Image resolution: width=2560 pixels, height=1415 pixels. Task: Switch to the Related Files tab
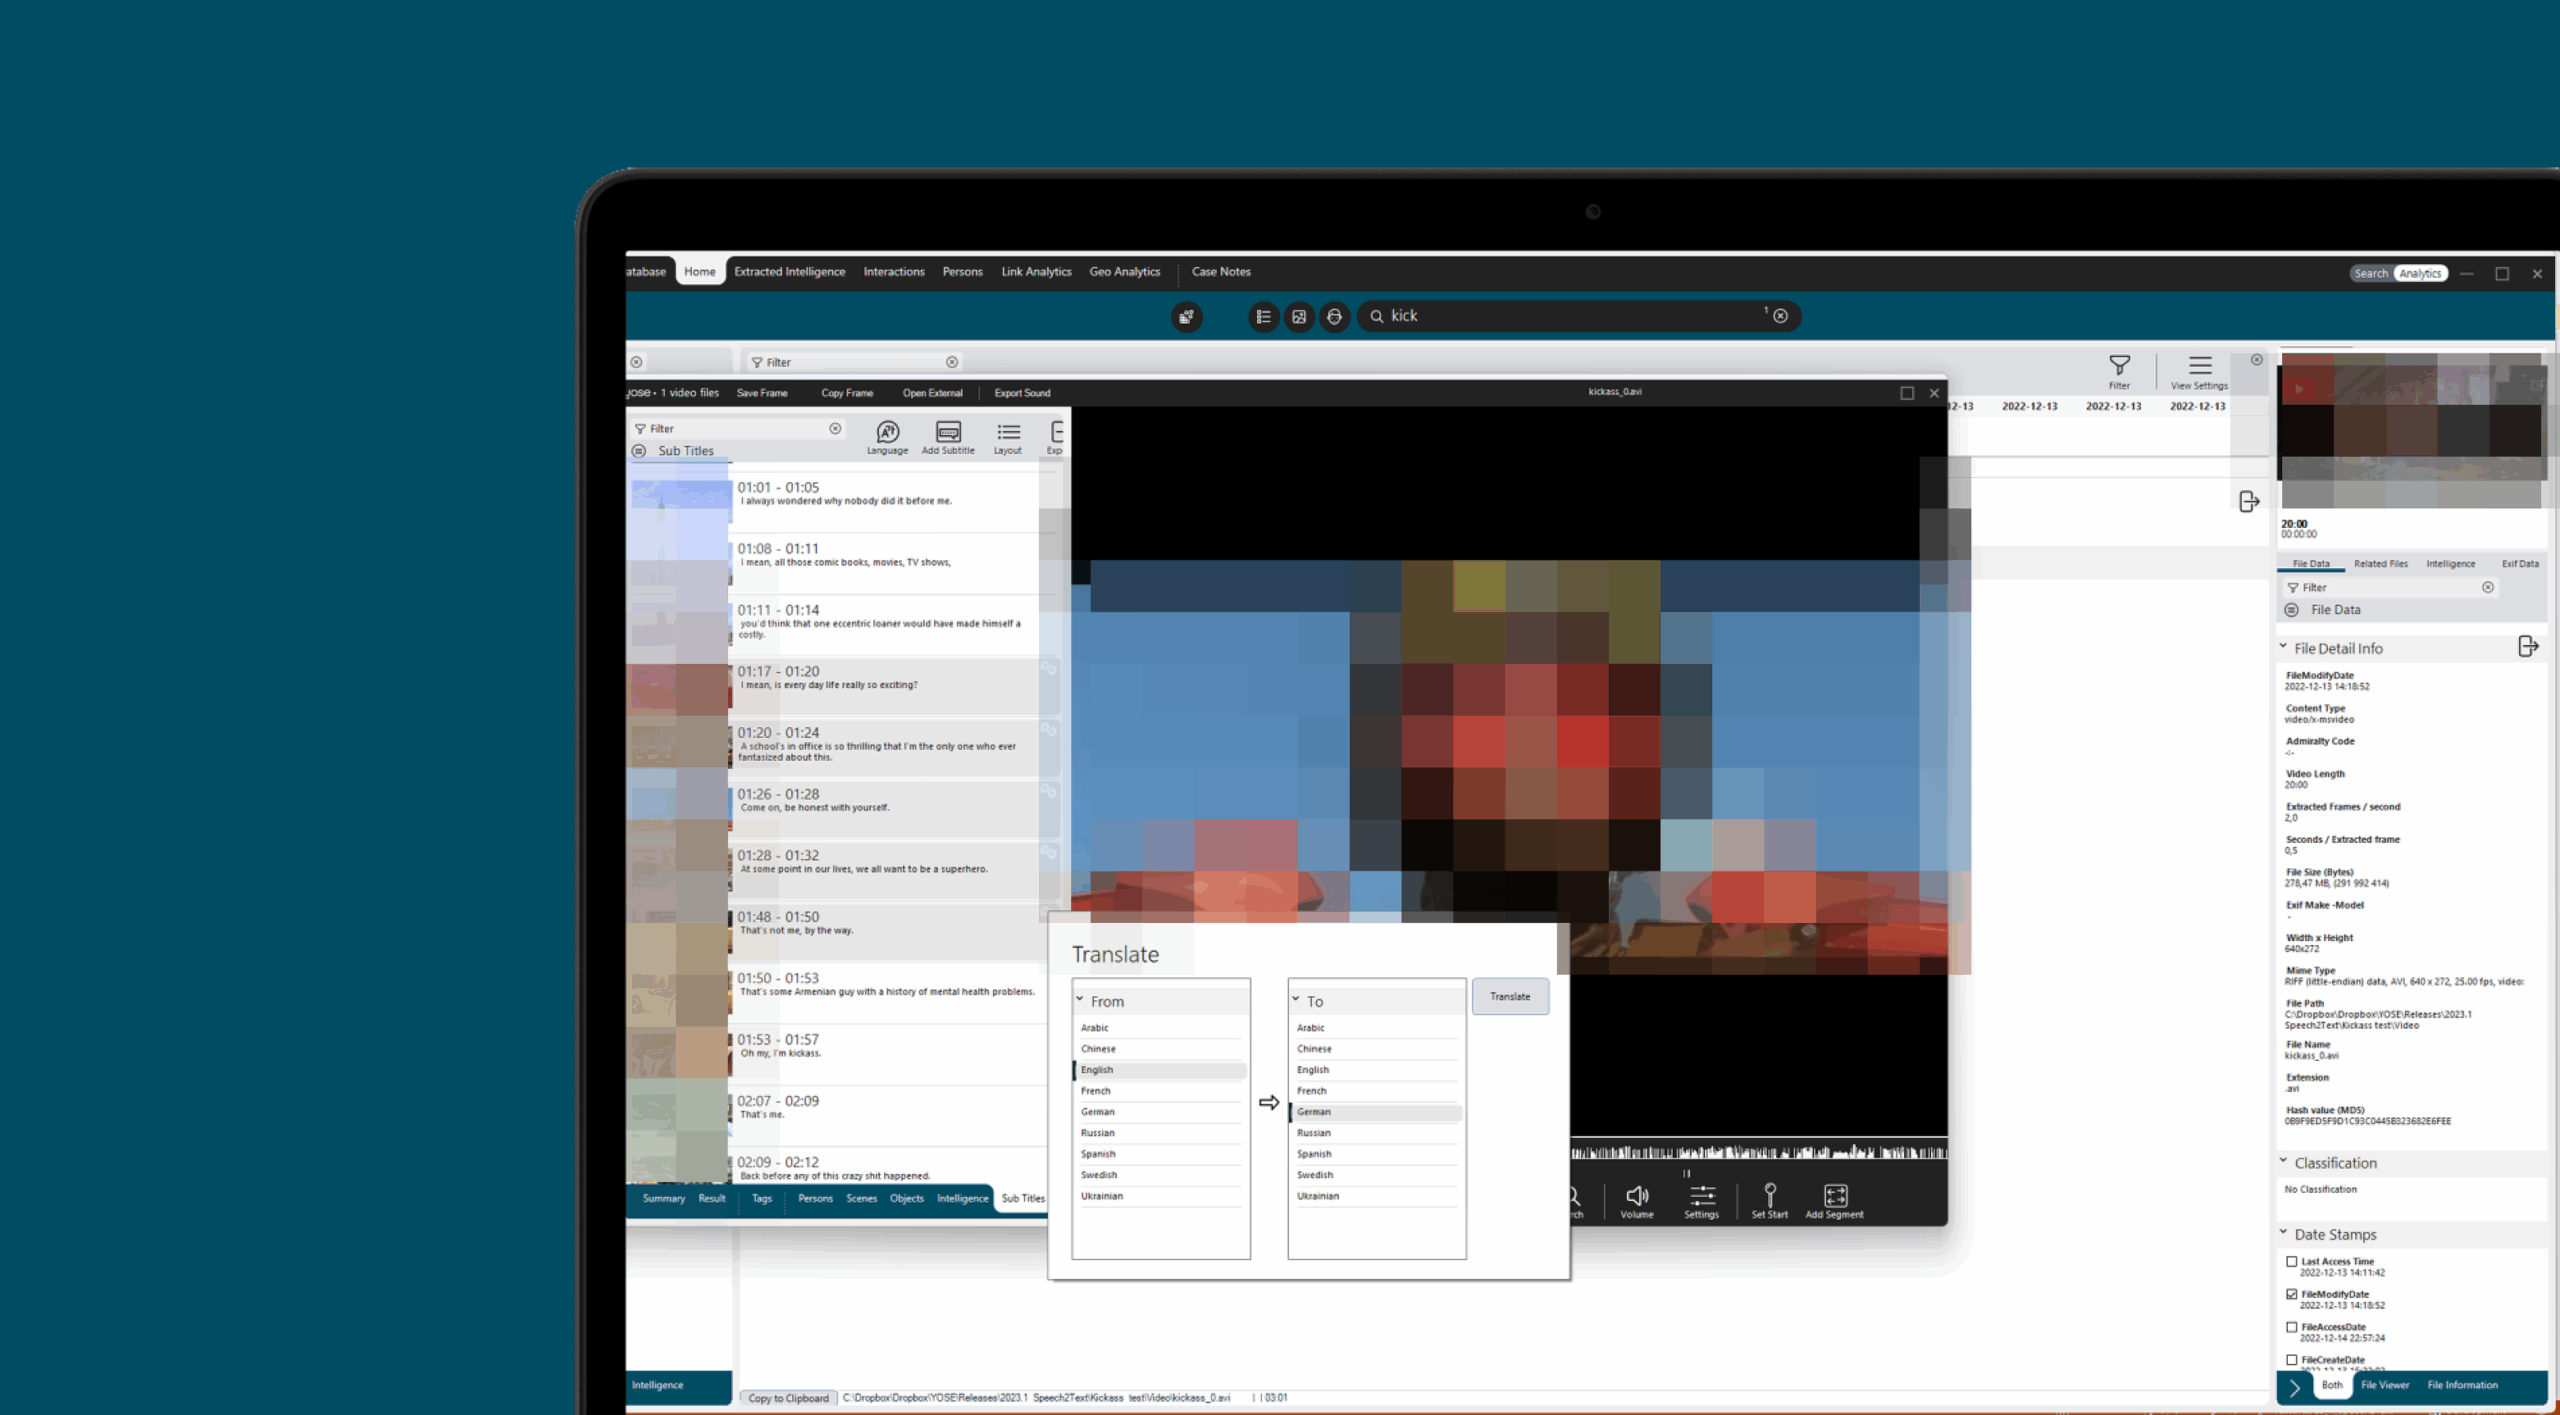click(x=2380, y=564)
